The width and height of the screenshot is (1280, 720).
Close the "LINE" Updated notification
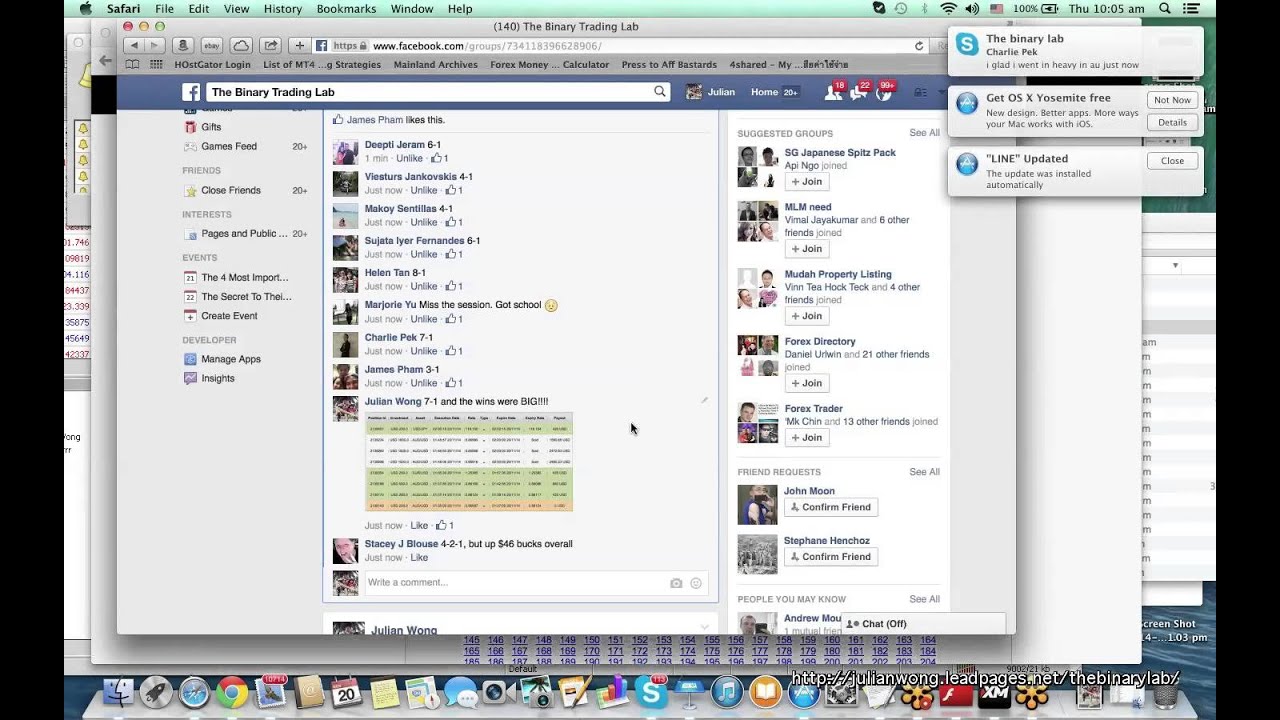click(x=1172, y=160)
